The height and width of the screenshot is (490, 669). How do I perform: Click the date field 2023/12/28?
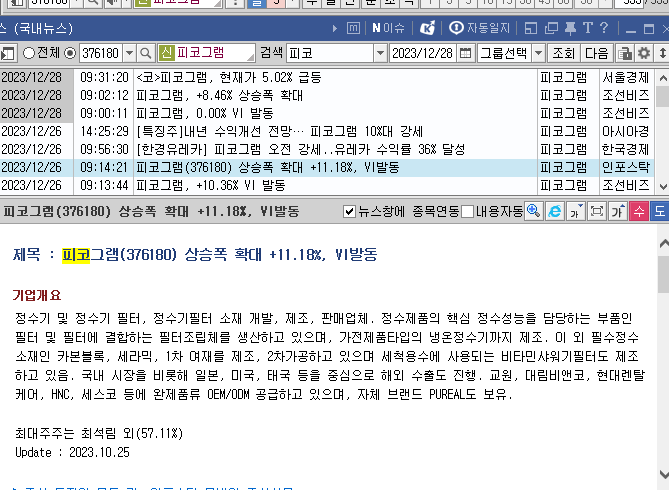coord(422,53)
